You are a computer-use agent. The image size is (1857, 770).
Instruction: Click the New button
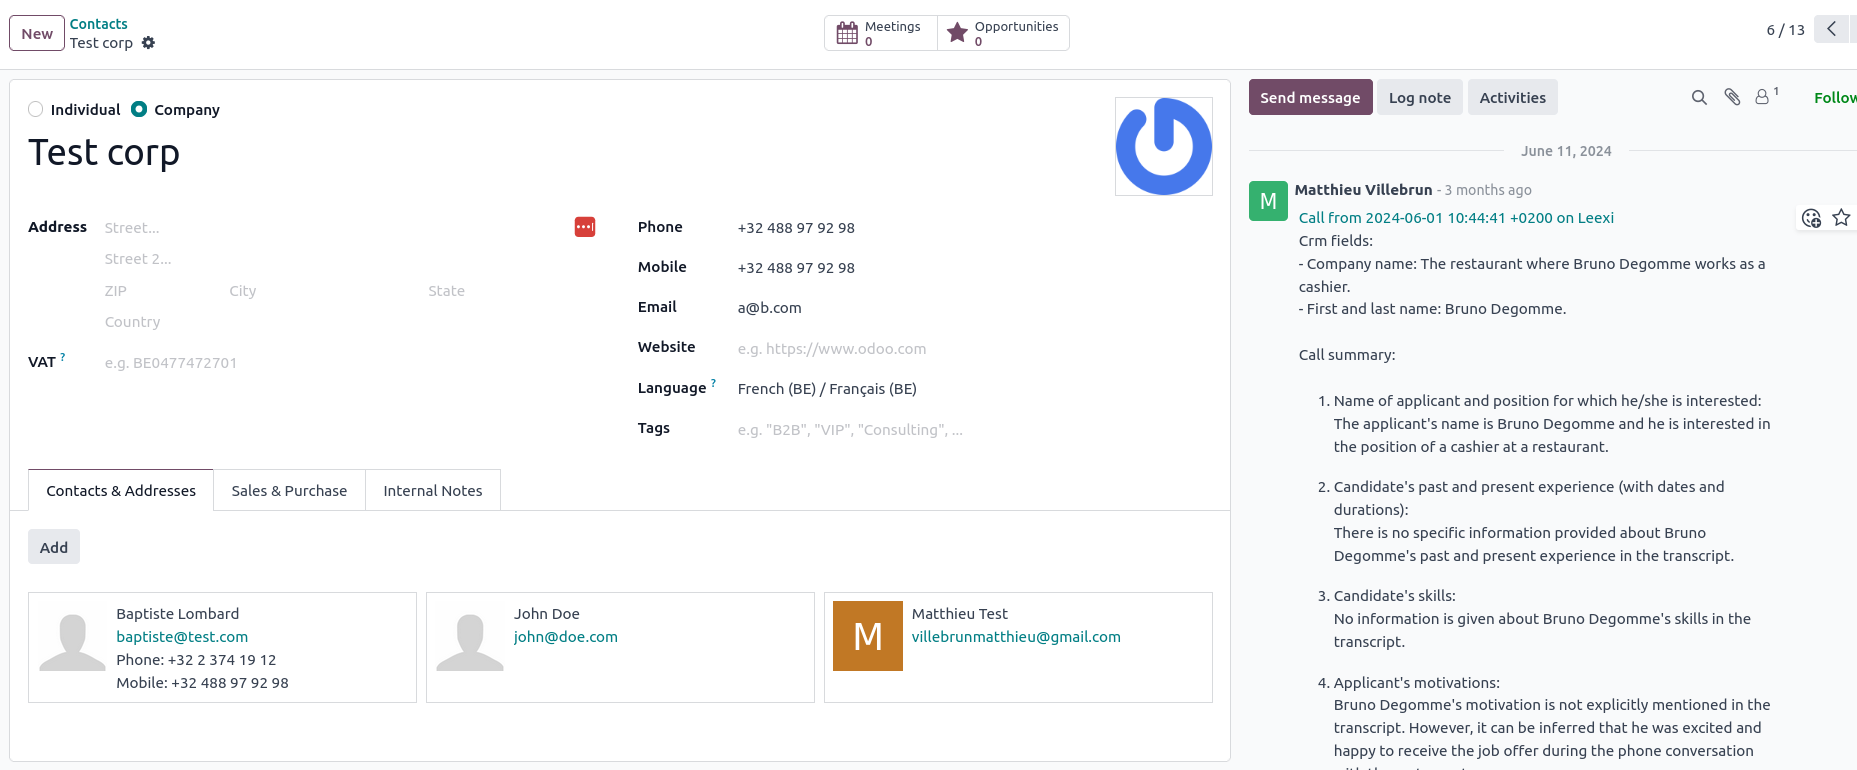[37, 33]
